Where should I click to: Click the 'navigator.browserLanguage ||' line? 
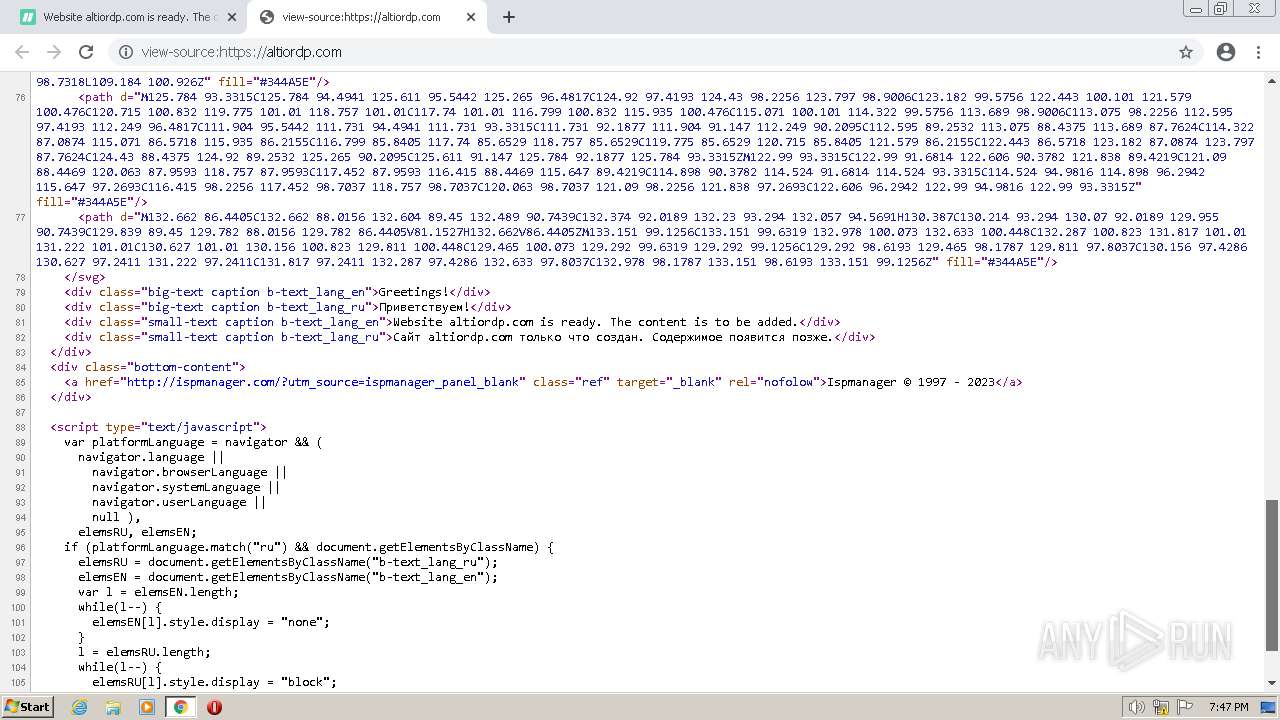coord(190,472)
